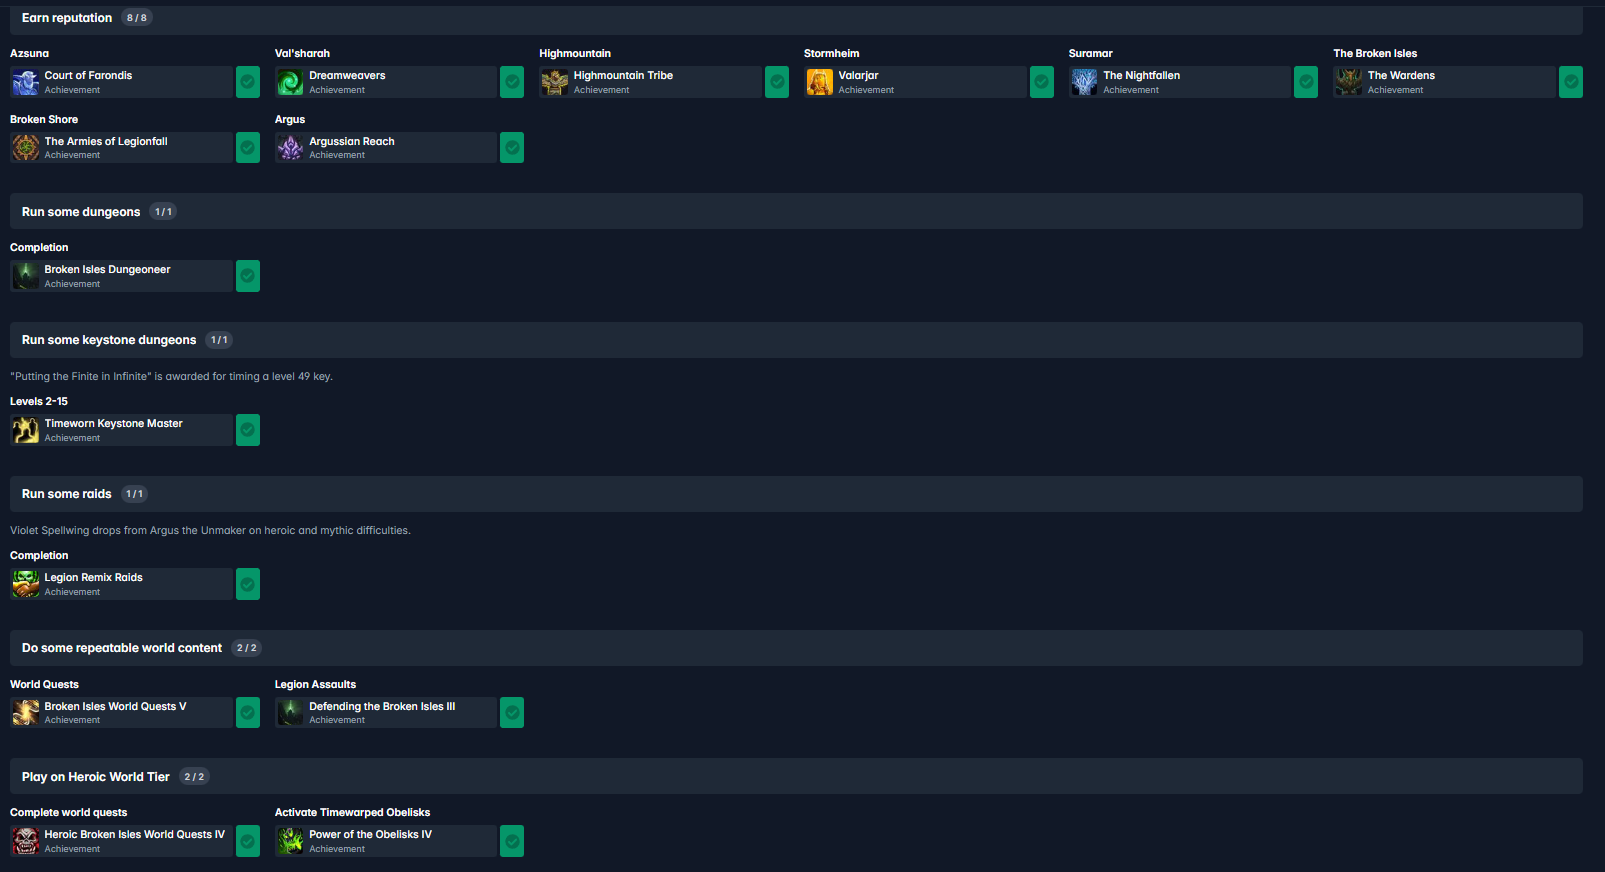Click the Wardens achievement icon

coord(1349,82)
